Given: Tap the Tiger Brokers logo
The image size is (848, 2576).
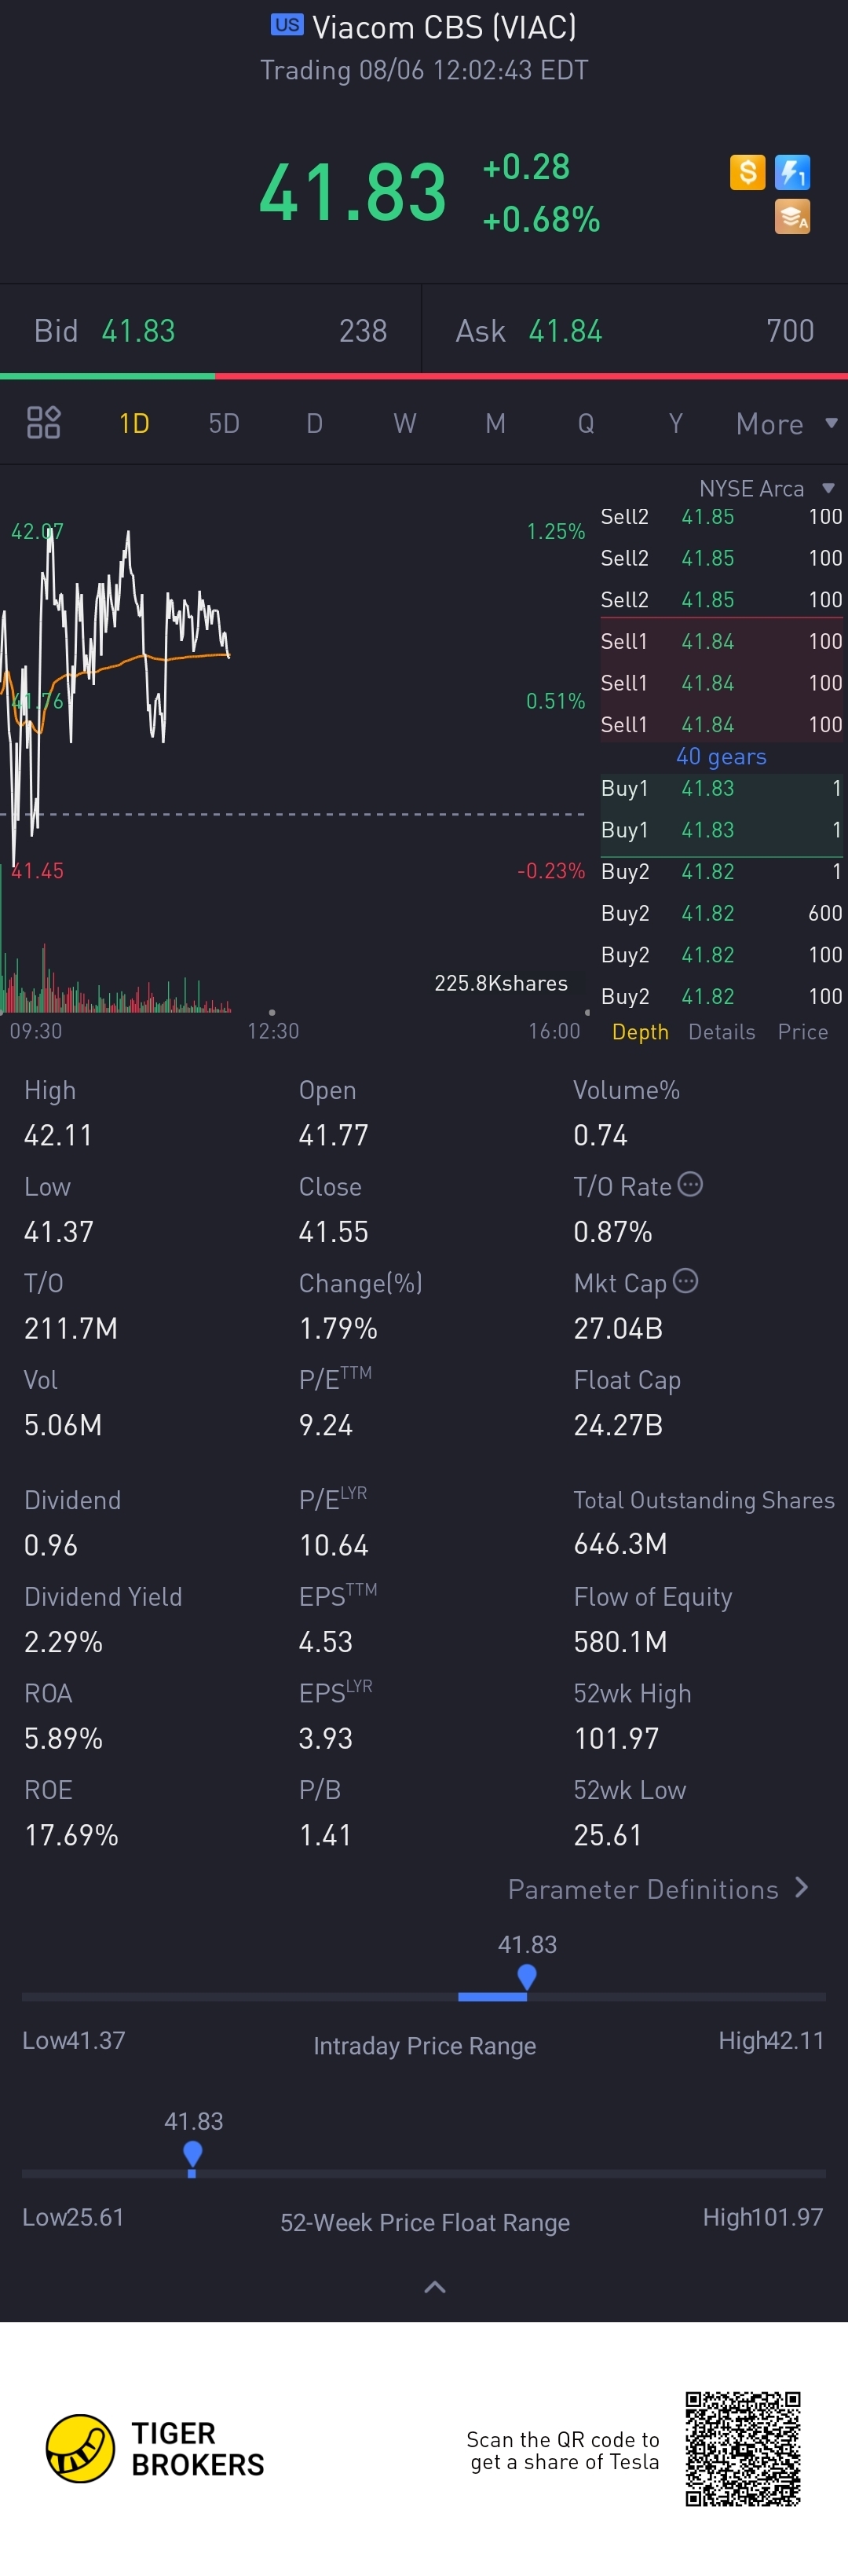Looking at the screenshot, I should [156, 2449].
